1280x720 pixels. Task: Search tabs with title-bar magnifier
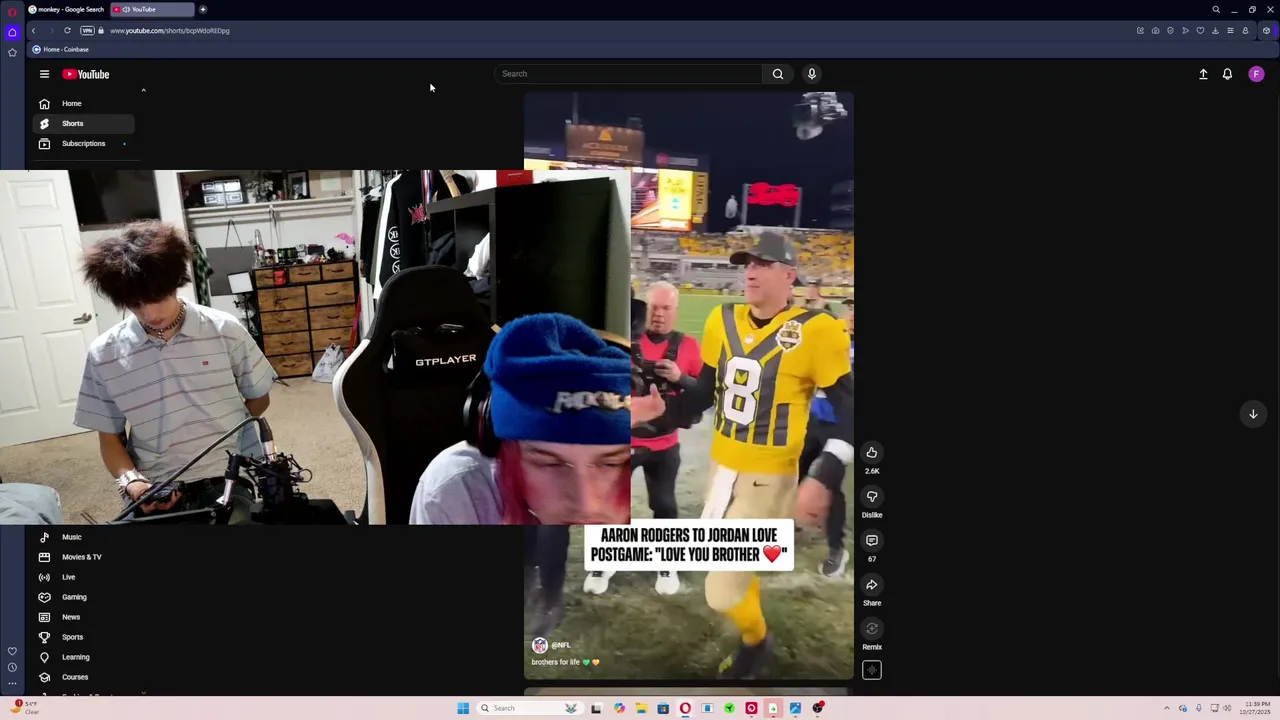click(x=1216, y=9)
